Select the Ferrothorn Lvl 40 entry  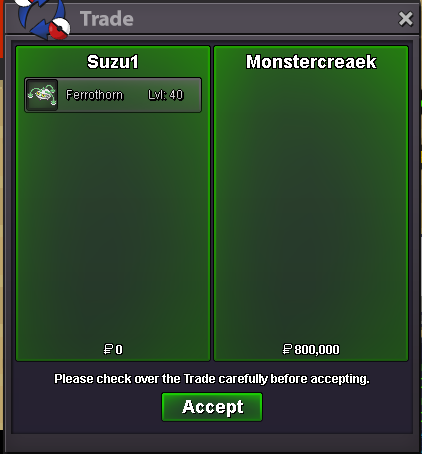113,95
